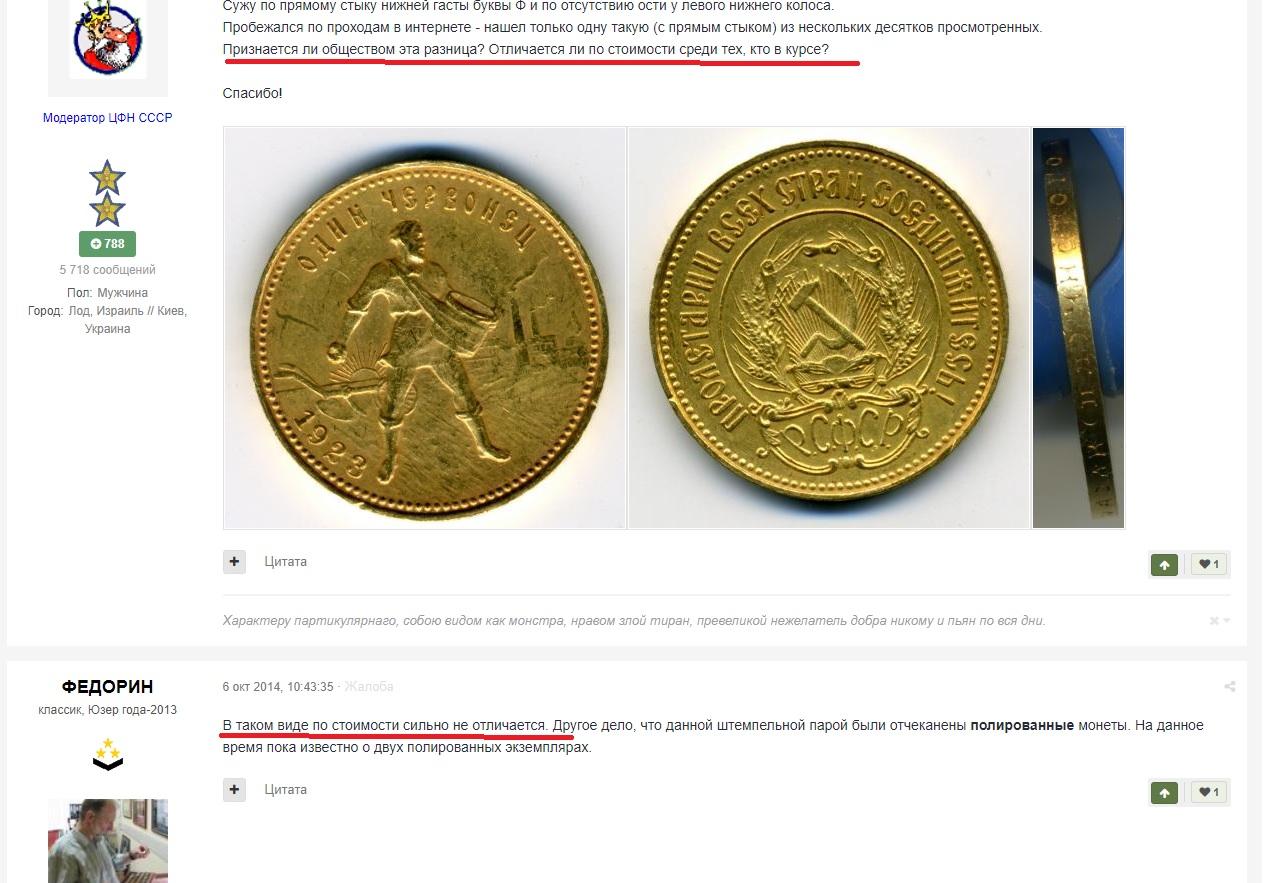Open ФЕДОРИН's rank badge icon
The height and width of the screenshot is (883, 1263).
pos(107,754)
